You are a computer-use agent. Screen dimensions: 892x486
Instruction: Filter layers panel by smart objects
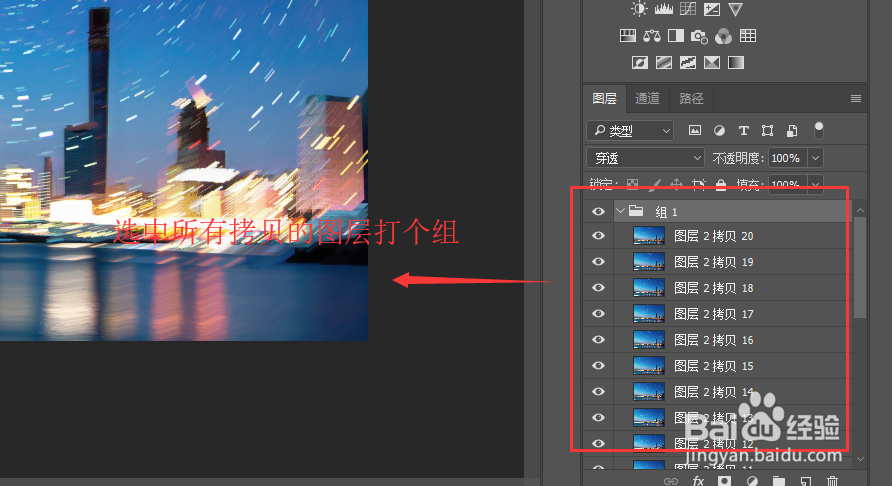792,130
